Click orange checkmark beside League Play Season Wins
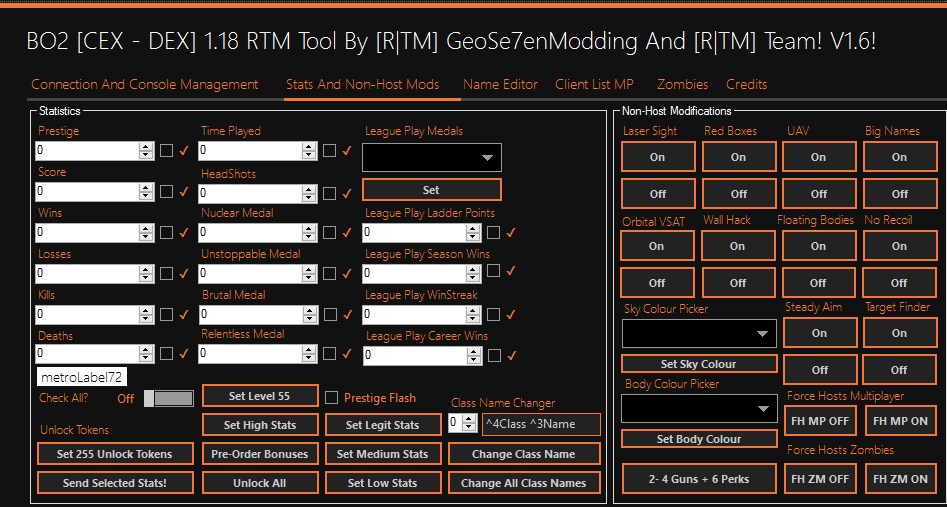This screenshot has width=947, height=507. tap(511, 271)
